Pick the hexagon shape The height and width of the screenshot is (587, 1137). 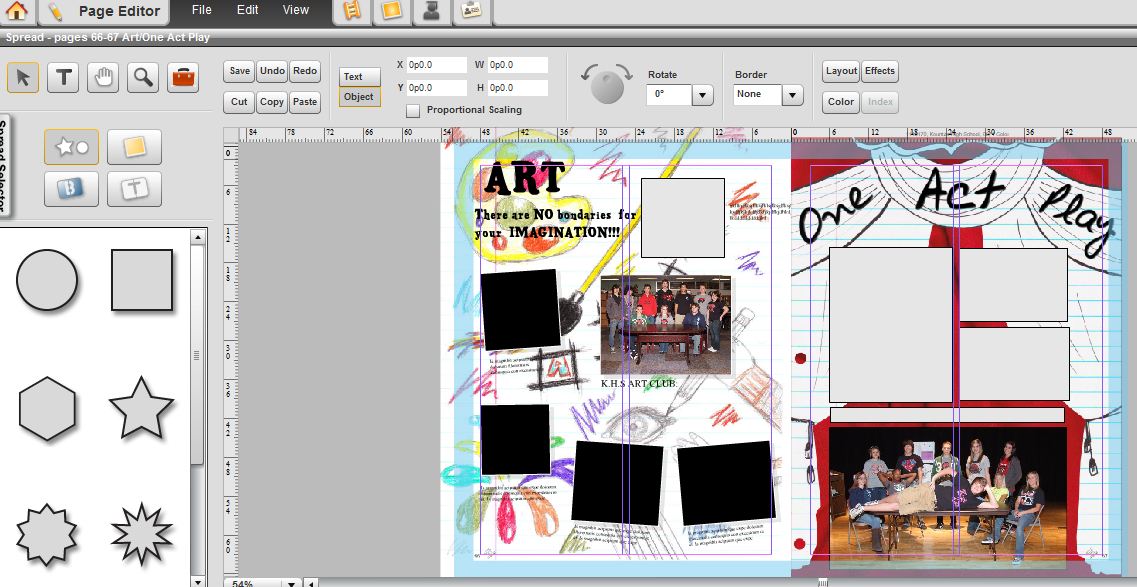[x=47, y=408]
